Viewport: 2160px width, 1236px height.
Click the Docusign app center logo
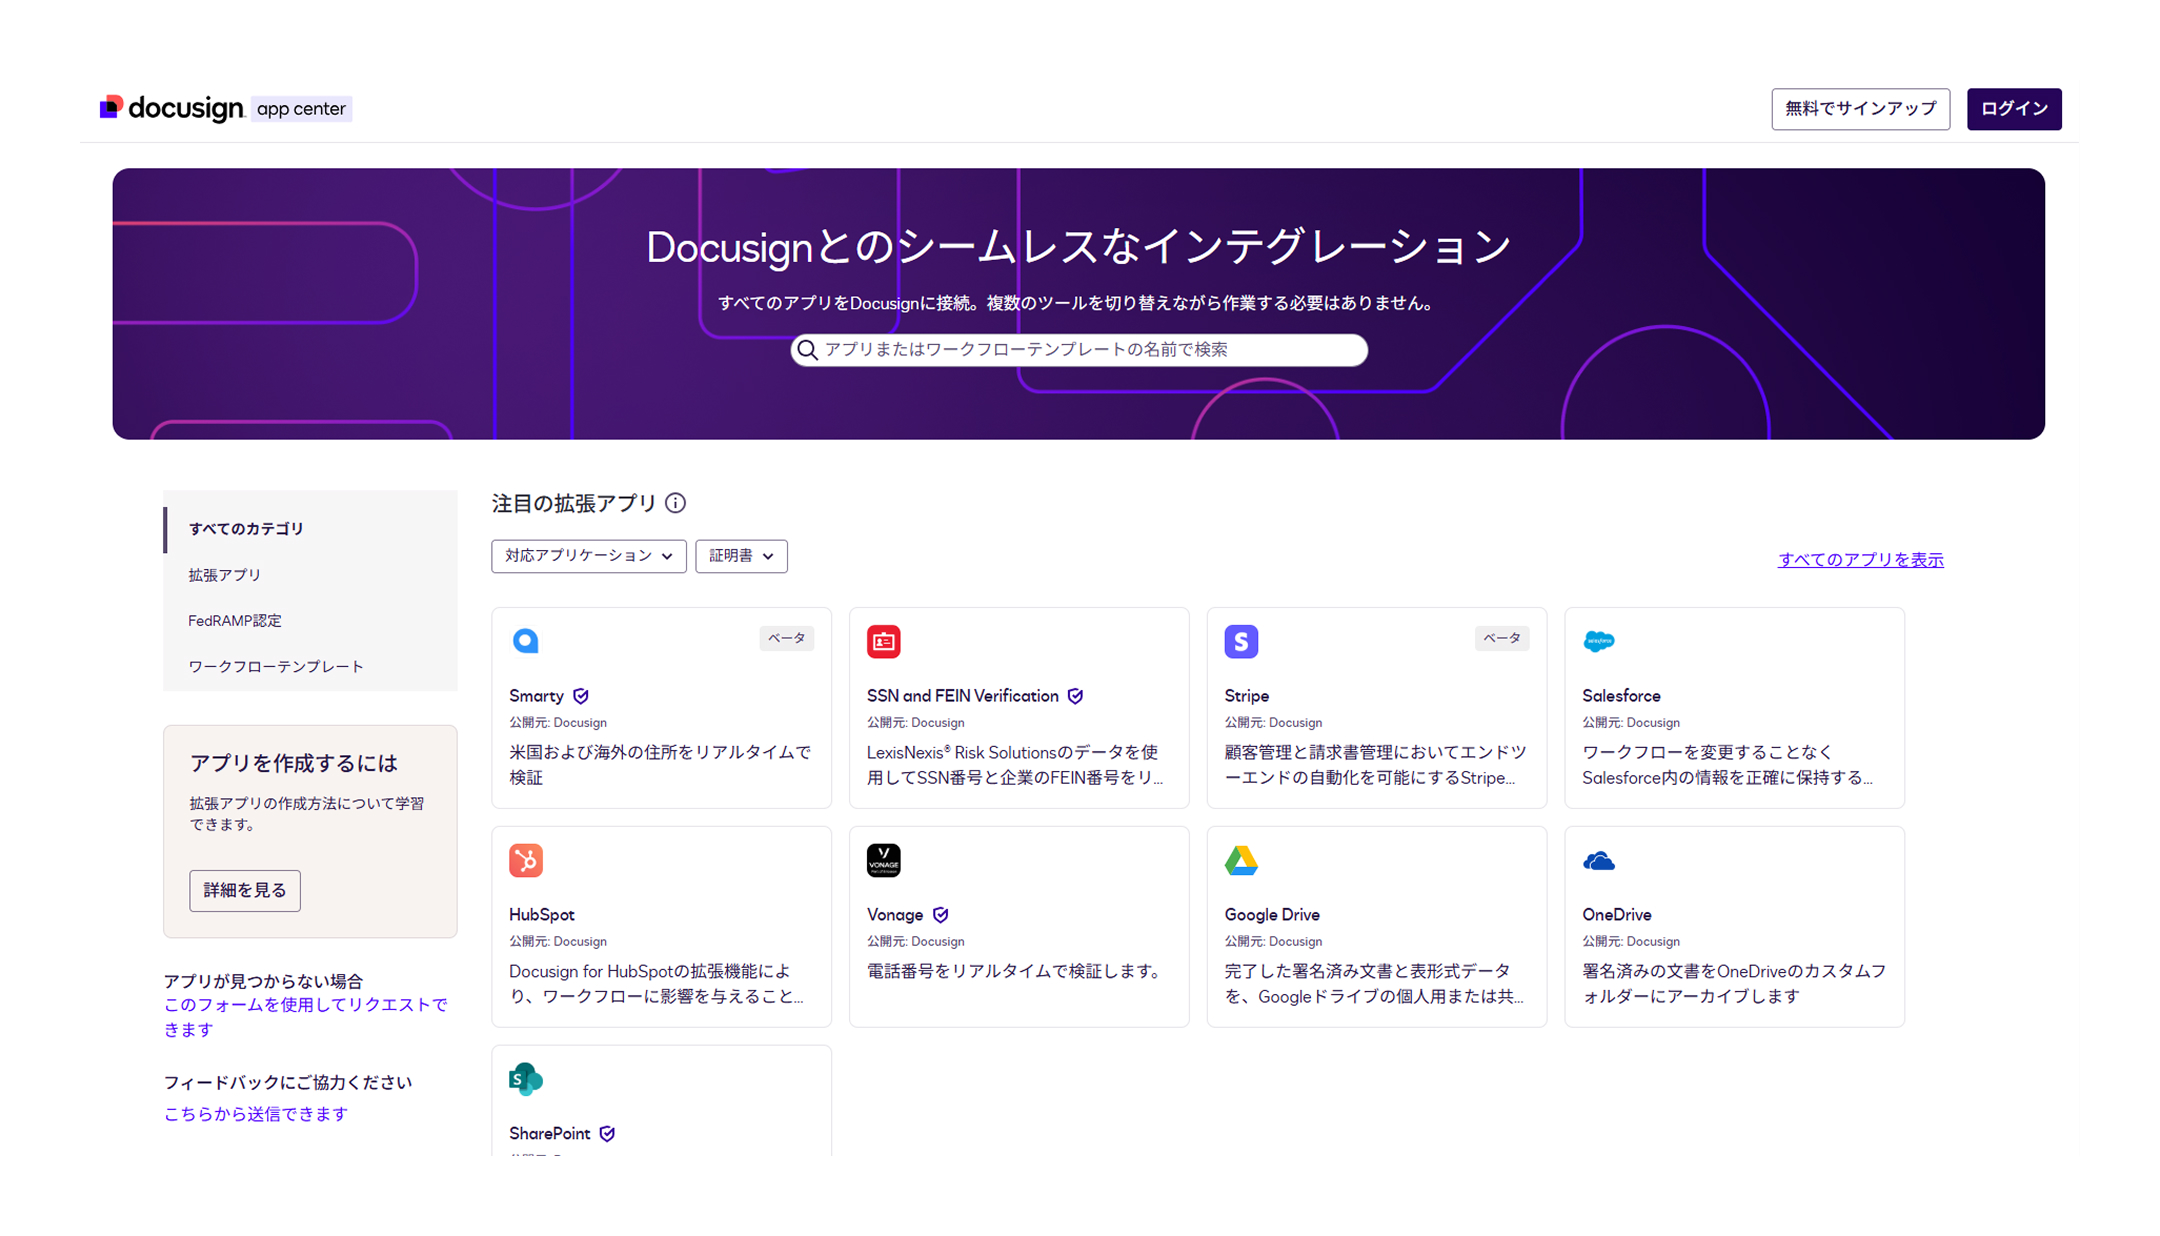pyautogui.click(x=225, y=108)
